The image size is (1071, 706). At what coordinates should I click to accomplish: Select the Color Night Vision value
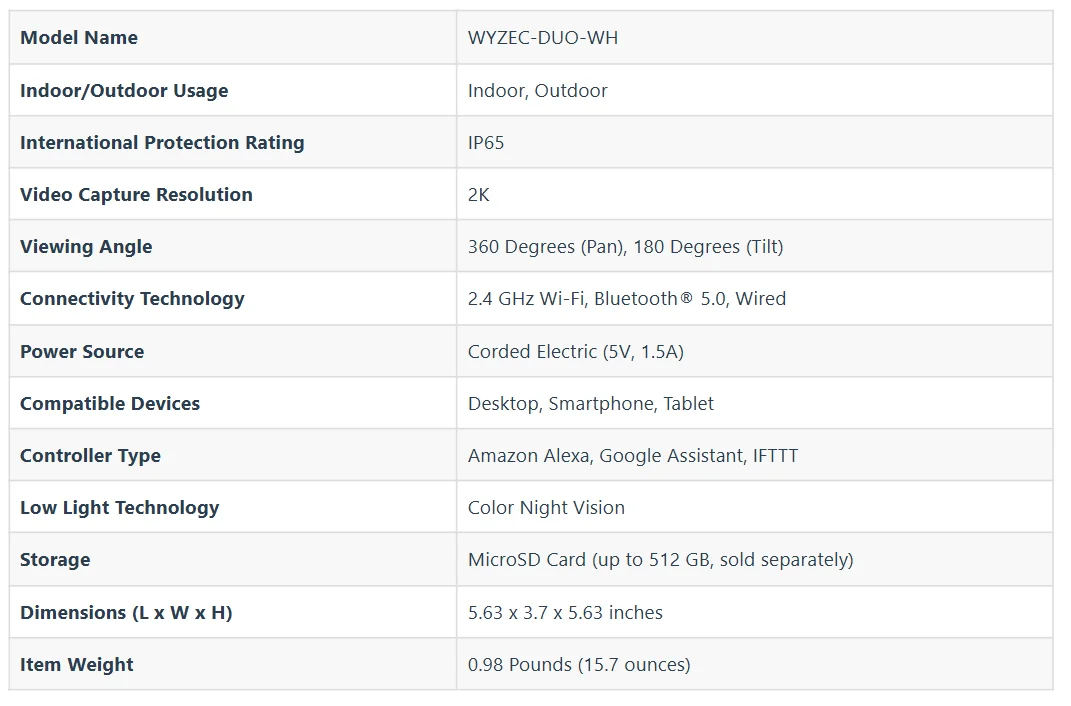point(546,507)
